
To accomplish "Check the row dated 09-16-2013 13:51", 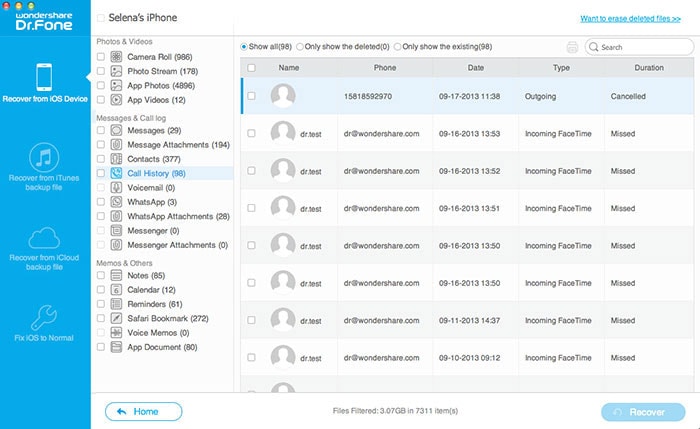I will point(251,208).
